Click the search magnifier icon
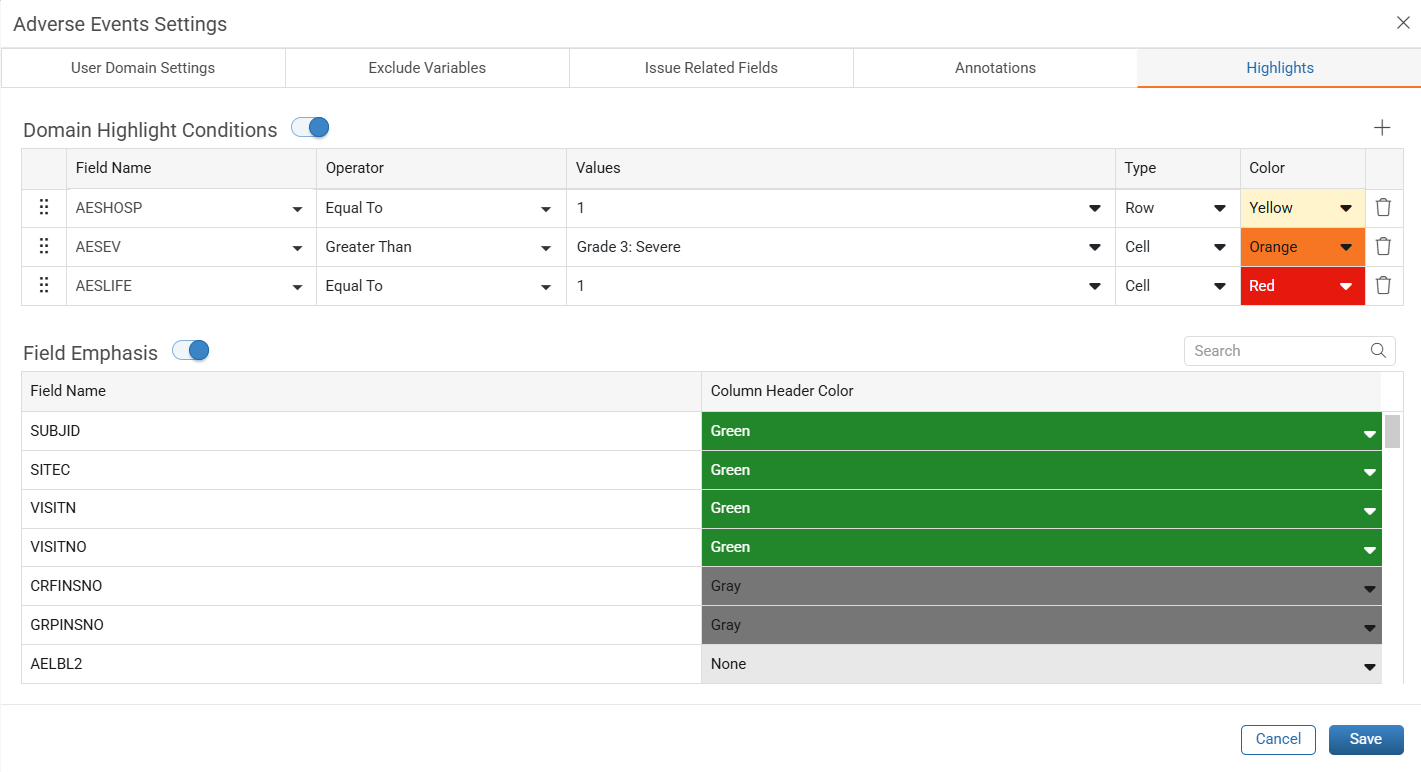The image size is (1421, 772). [1378, 351]
